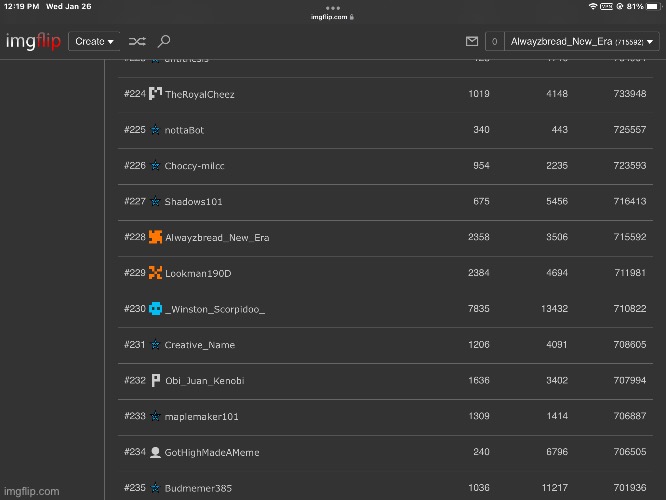The image size is (666, 500).
Task: Open maplemaker101 user profile
Action: click(201, 417)
